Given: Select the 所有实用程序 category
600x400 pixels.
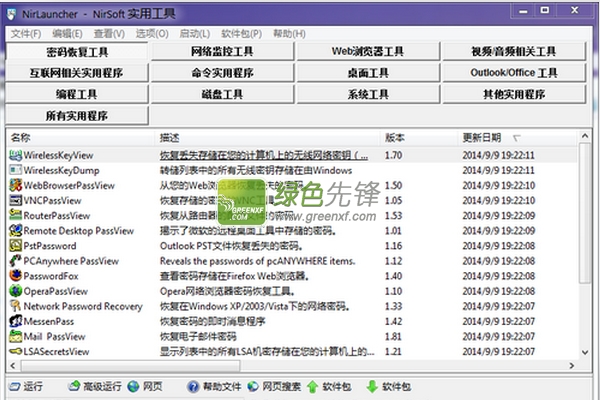Looking at the screenshot, I should click(x=77, y=116).
